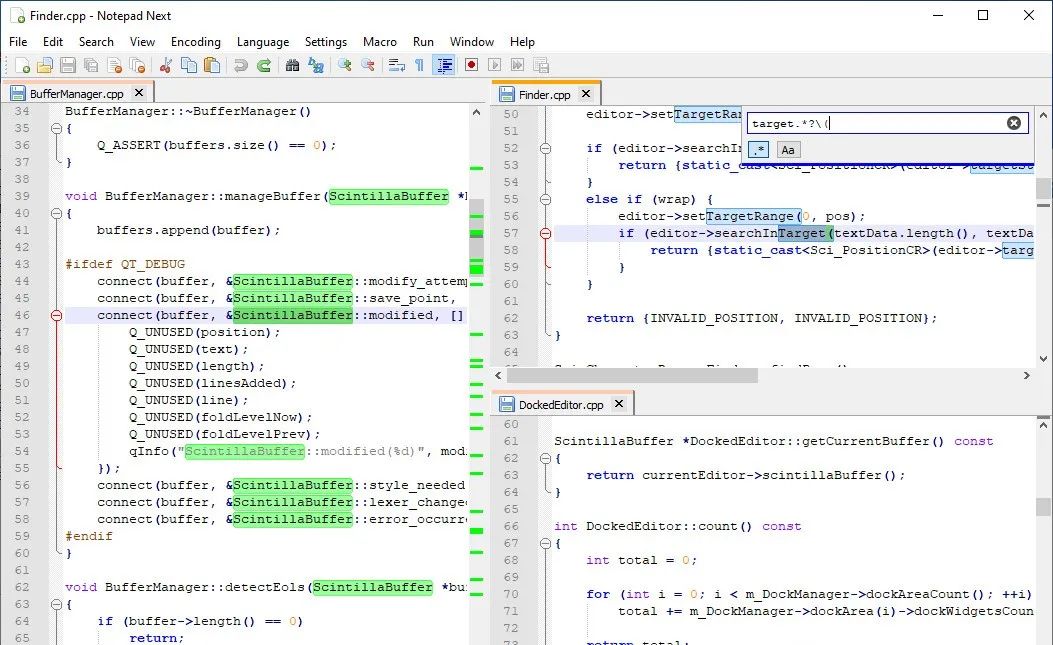The width and height of the screenshot is (1053, 645).
Task: Click the macro playback icon
Action: tap(494, 65)
